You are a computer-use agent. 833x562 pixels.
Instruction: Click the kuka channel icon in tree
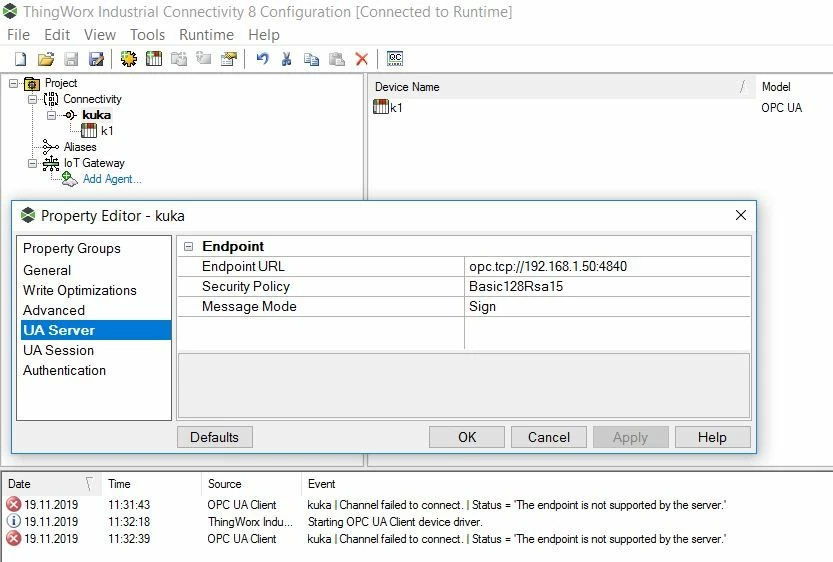pos(70,115)
